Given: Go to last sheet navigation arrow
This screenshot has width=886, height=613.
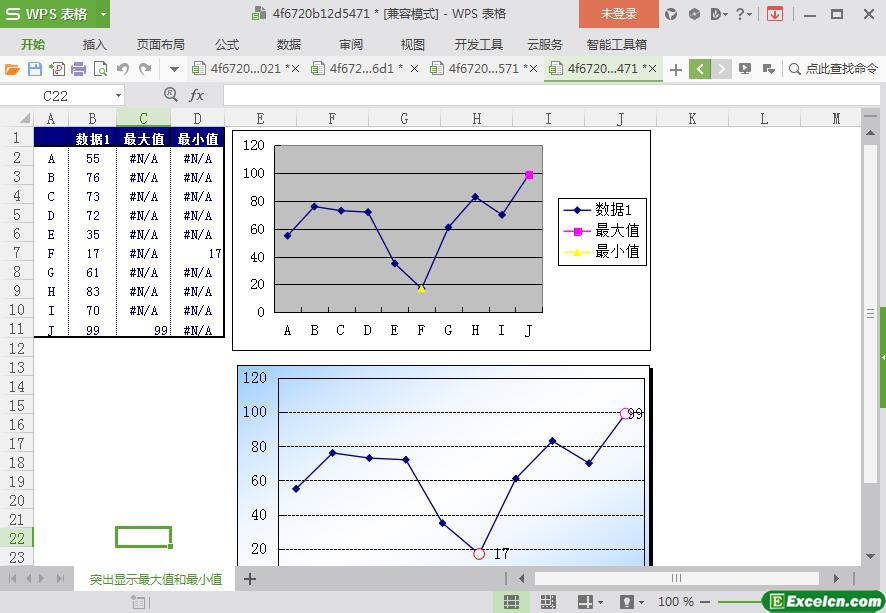Looking at the screenshot, I should [x=60, y=579].
